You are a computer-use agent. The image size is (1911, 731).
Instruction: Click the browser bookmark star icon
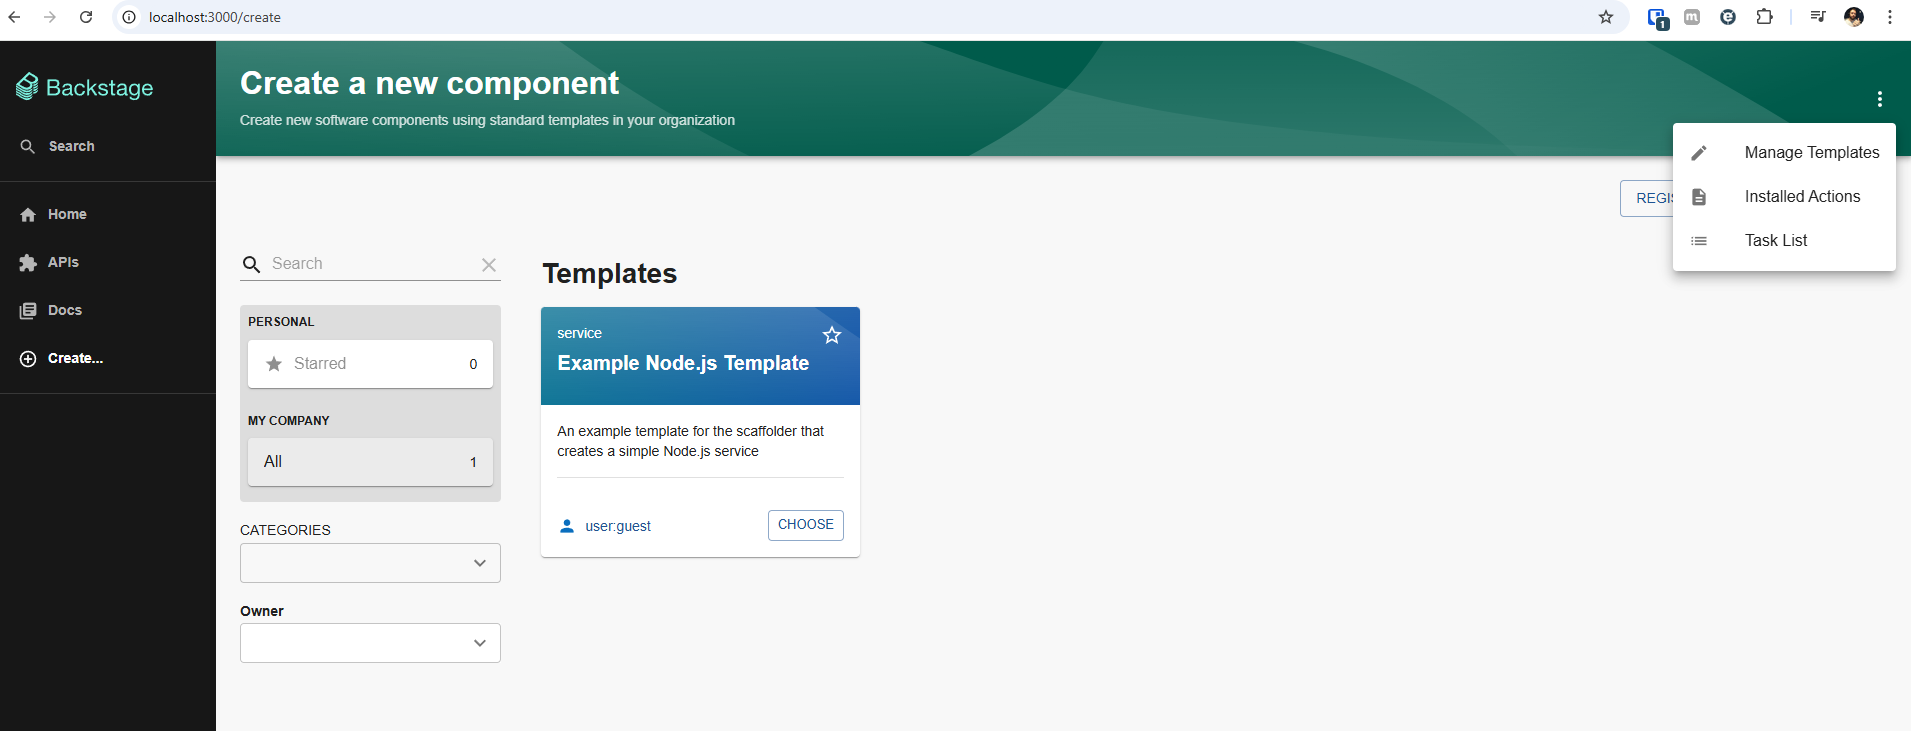[x=1606, y=17]
